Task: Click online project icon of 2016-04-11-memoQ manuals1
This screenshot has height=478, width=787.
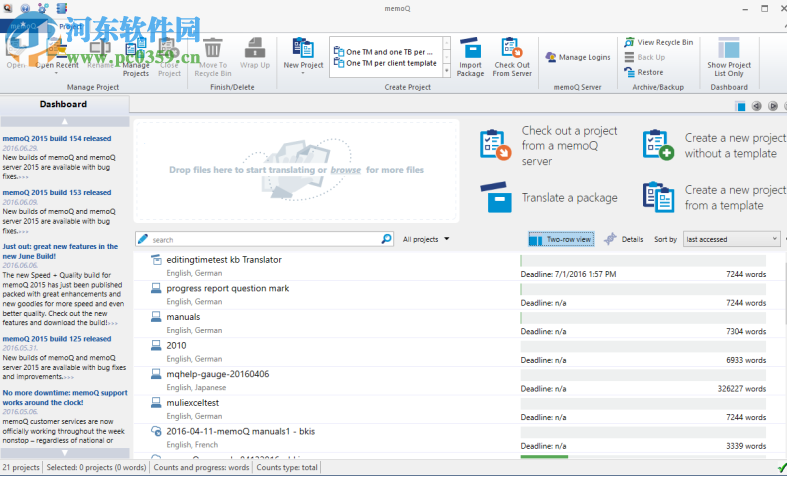Action: click(x=156, y=431)
